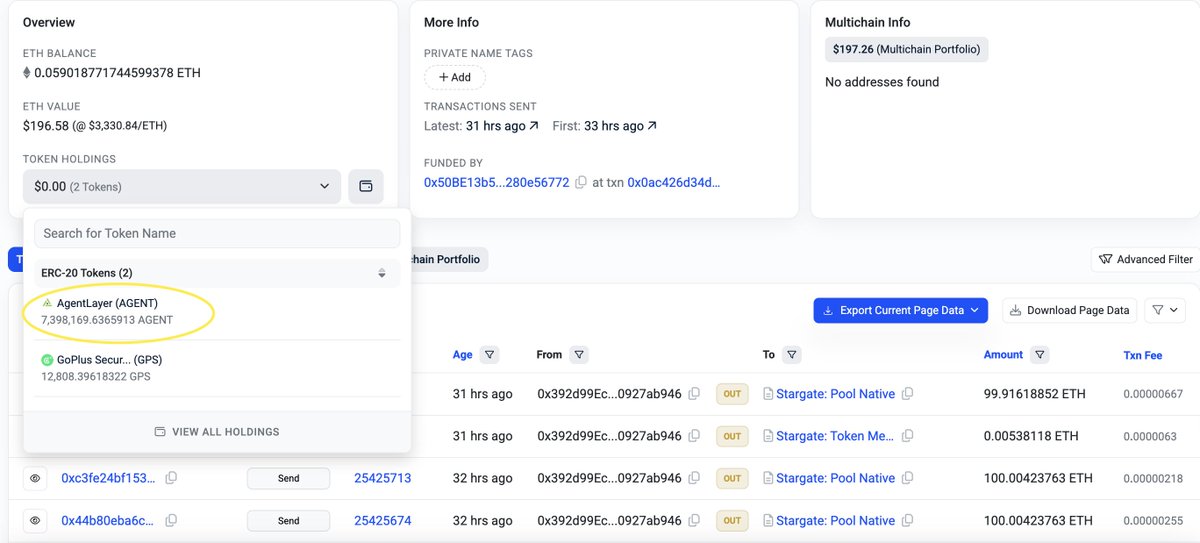Click the GoPlus Security token logo icon
Screen dimensions: 1200x543
point(47,360)
